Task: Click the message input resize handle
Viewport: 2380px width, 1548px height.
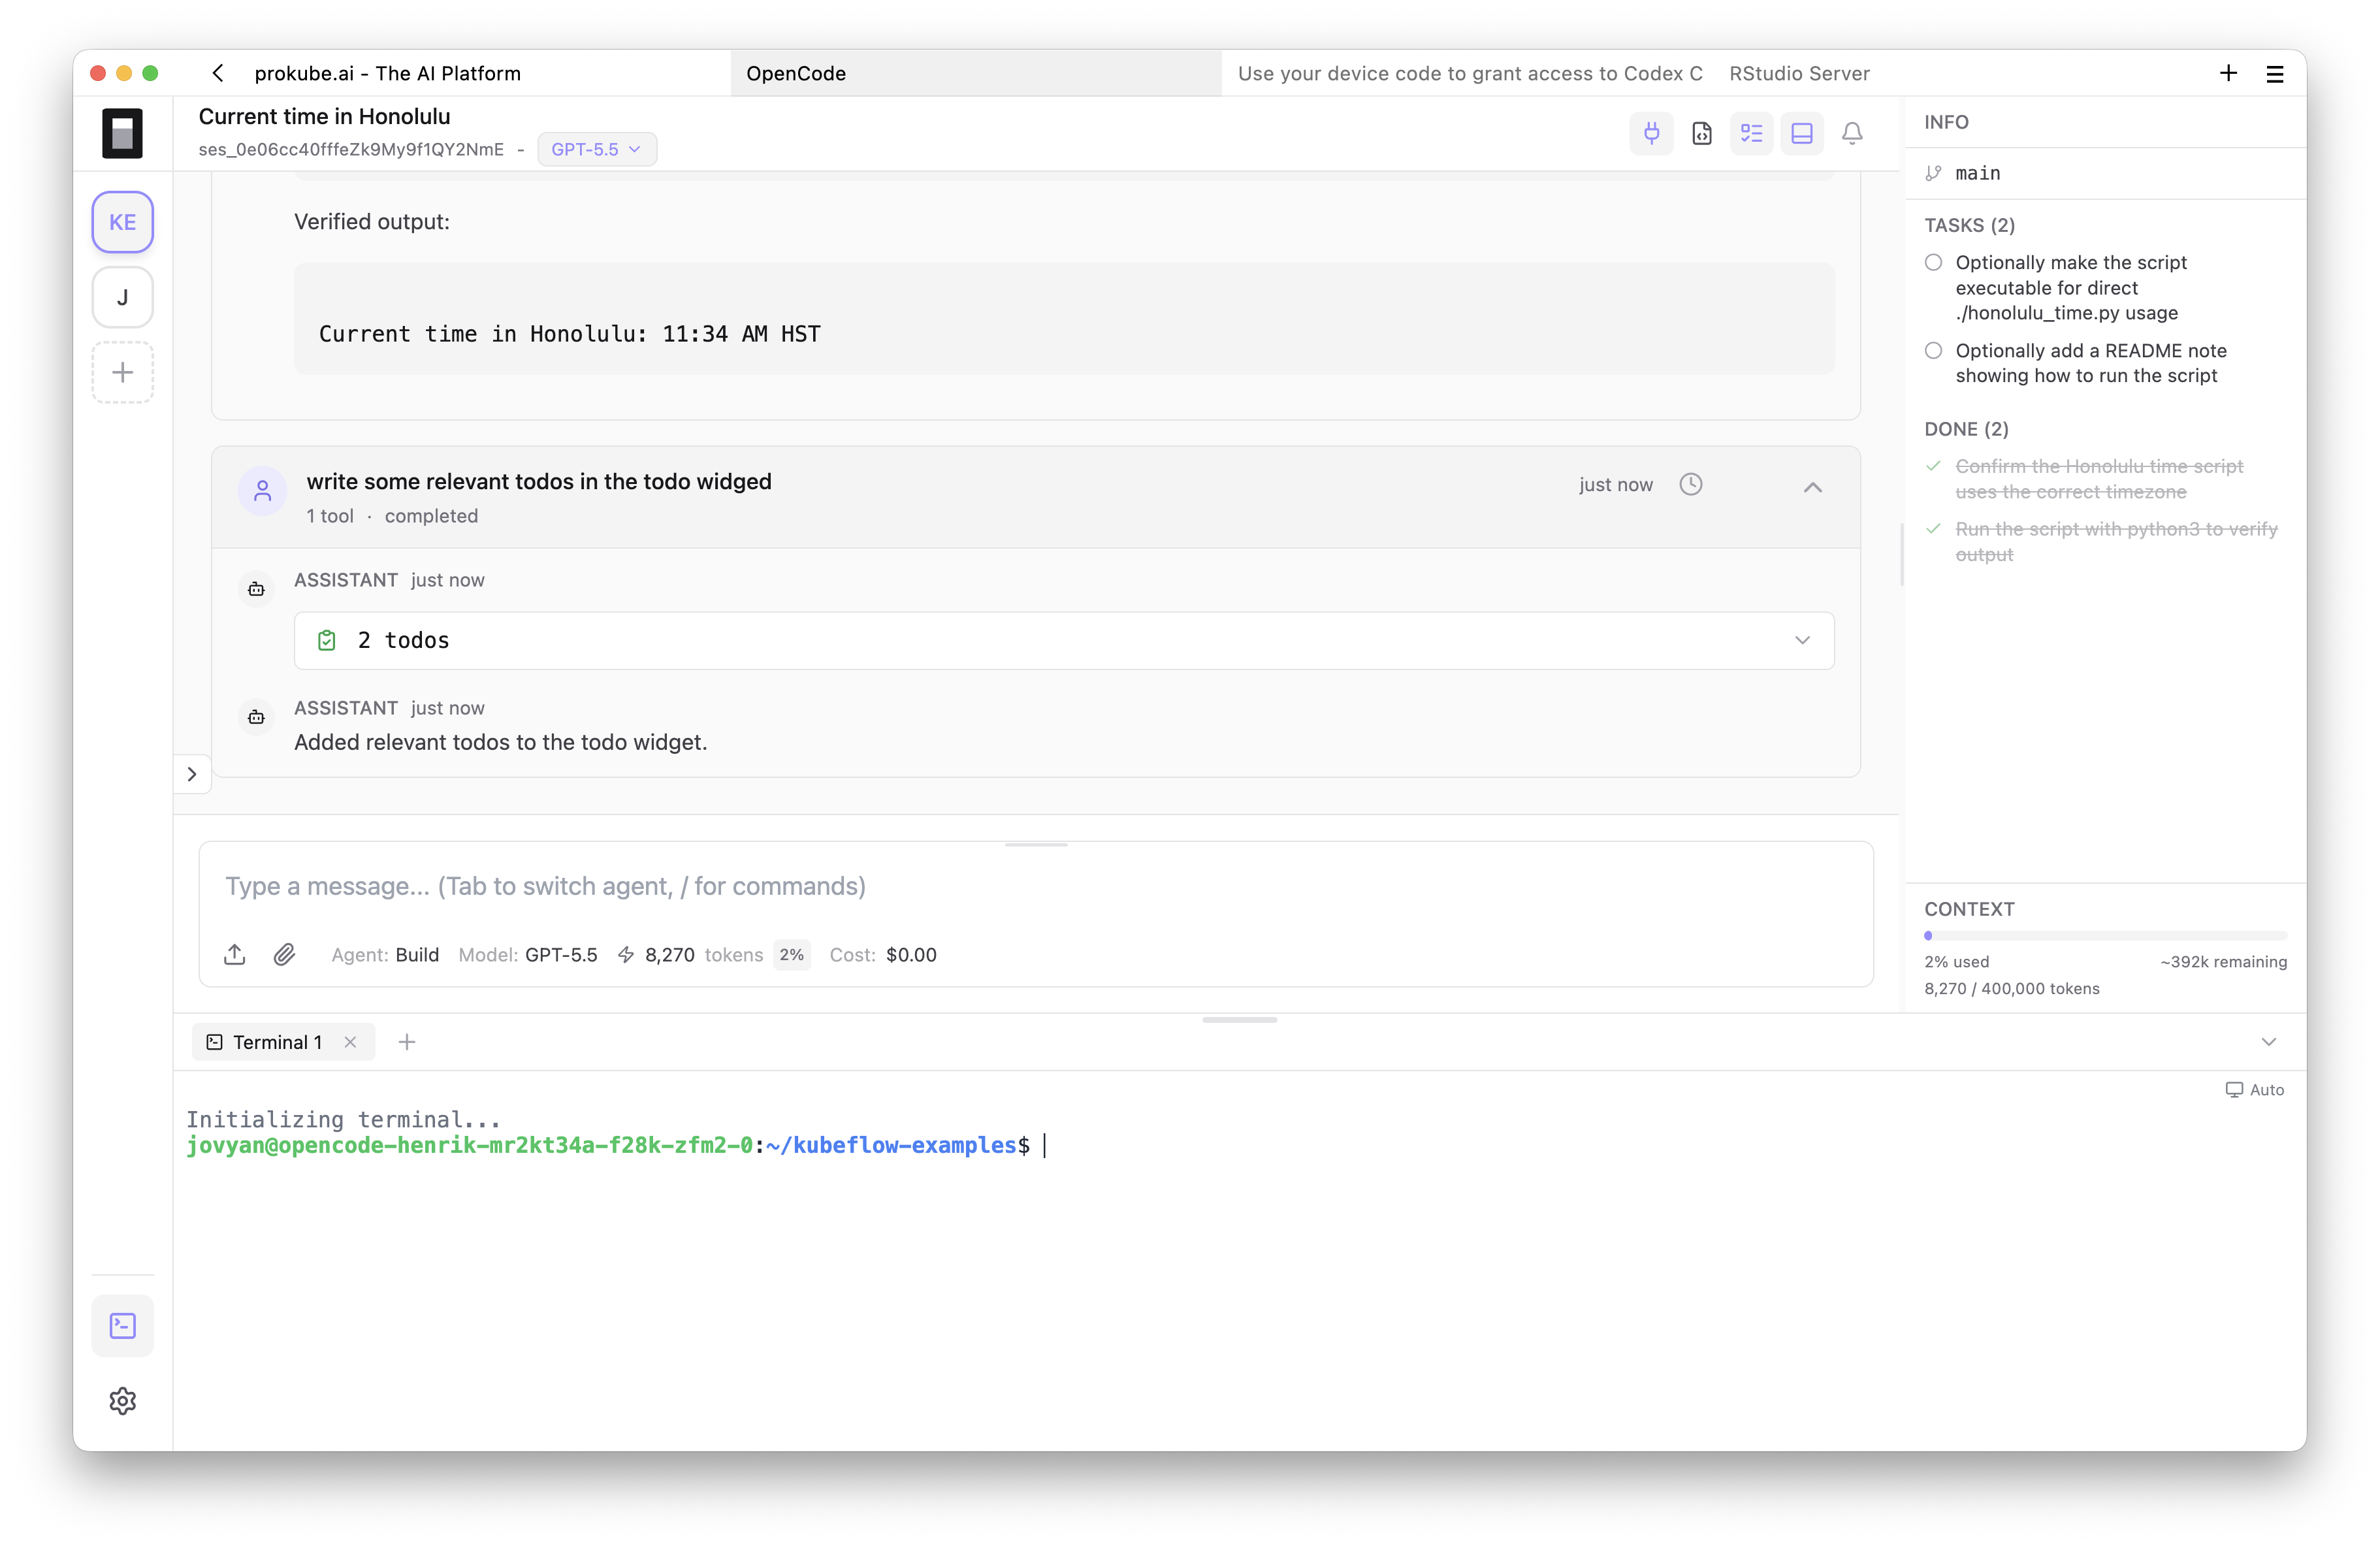Action: click(1036, 844)
